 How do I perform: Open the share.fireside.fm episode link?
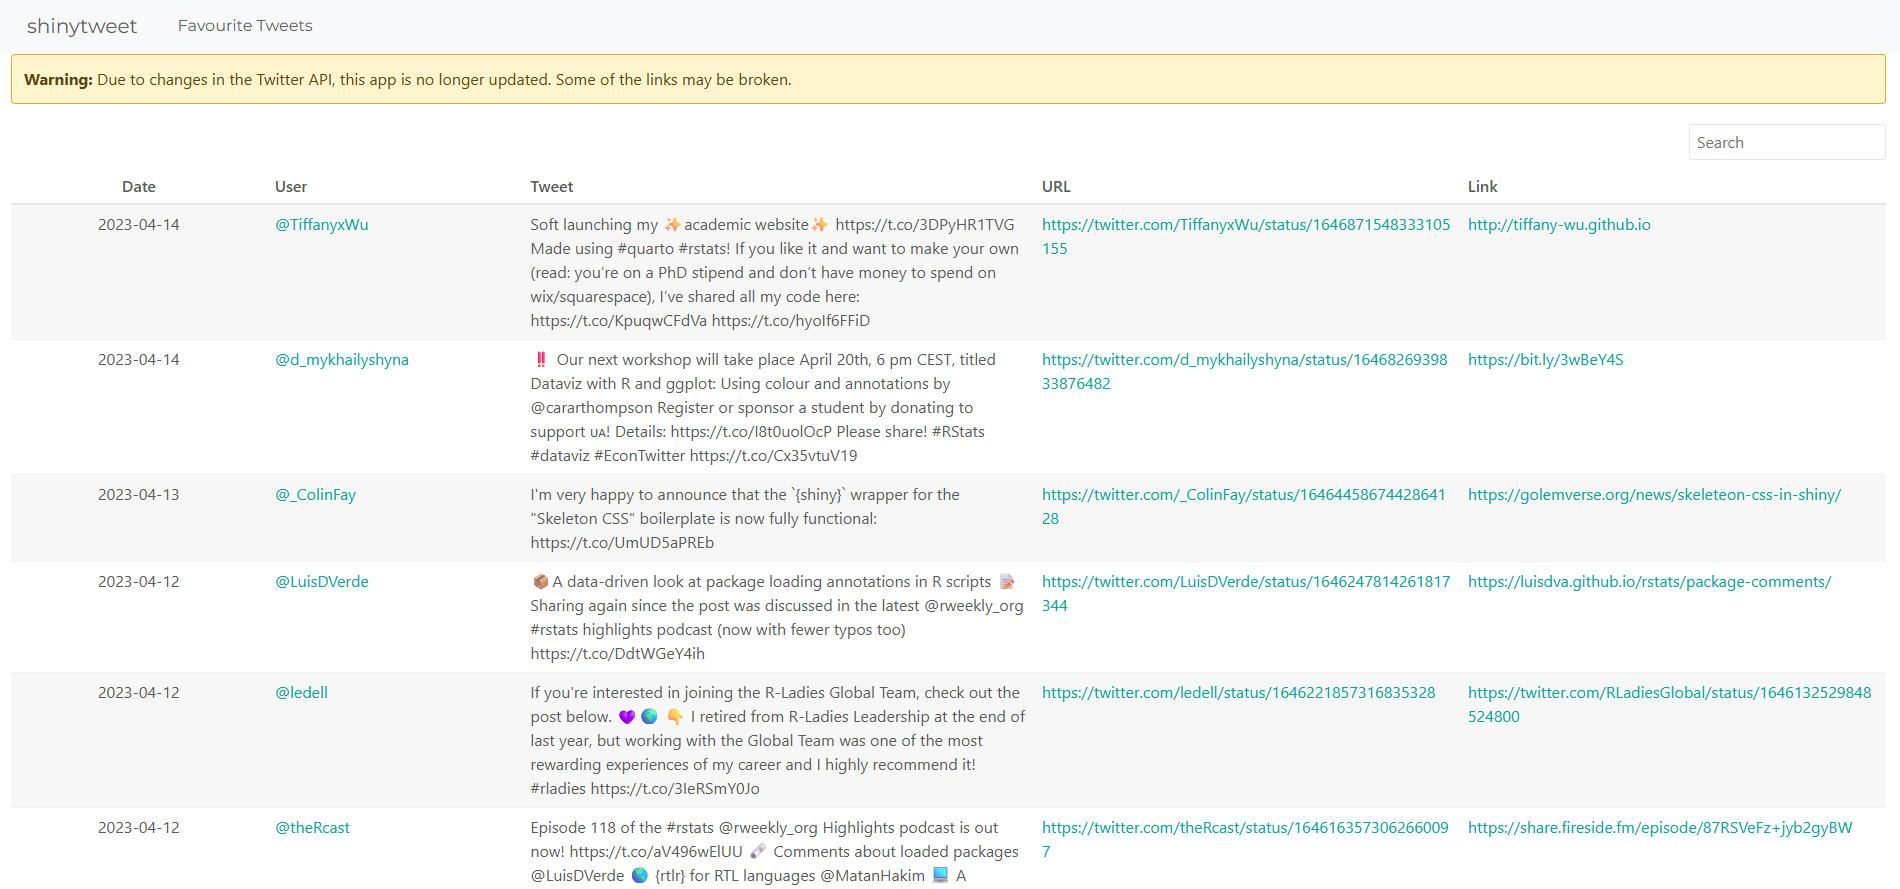tap(1660, 828)
